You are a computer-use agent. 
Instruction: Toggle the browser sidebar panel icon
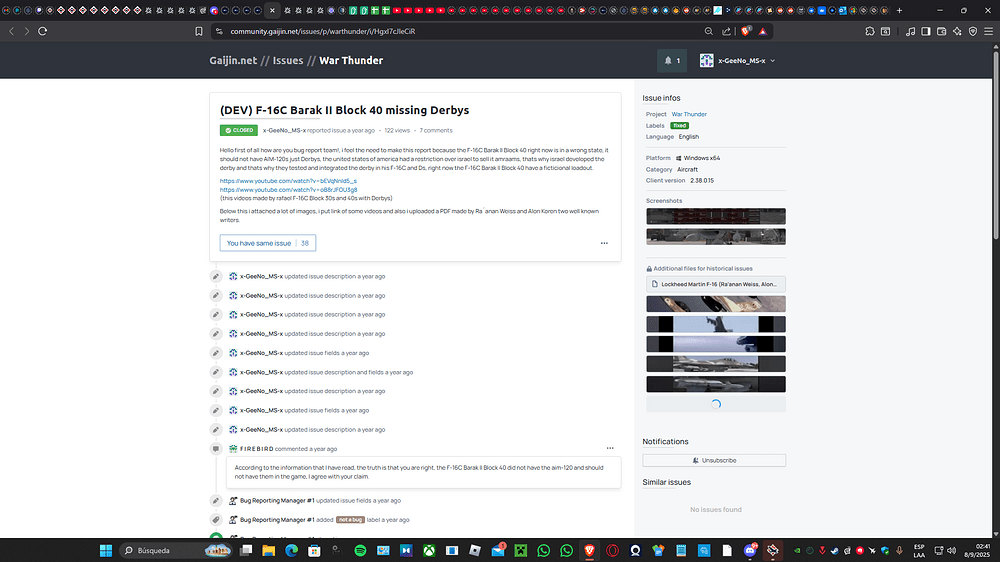[925, 31]
